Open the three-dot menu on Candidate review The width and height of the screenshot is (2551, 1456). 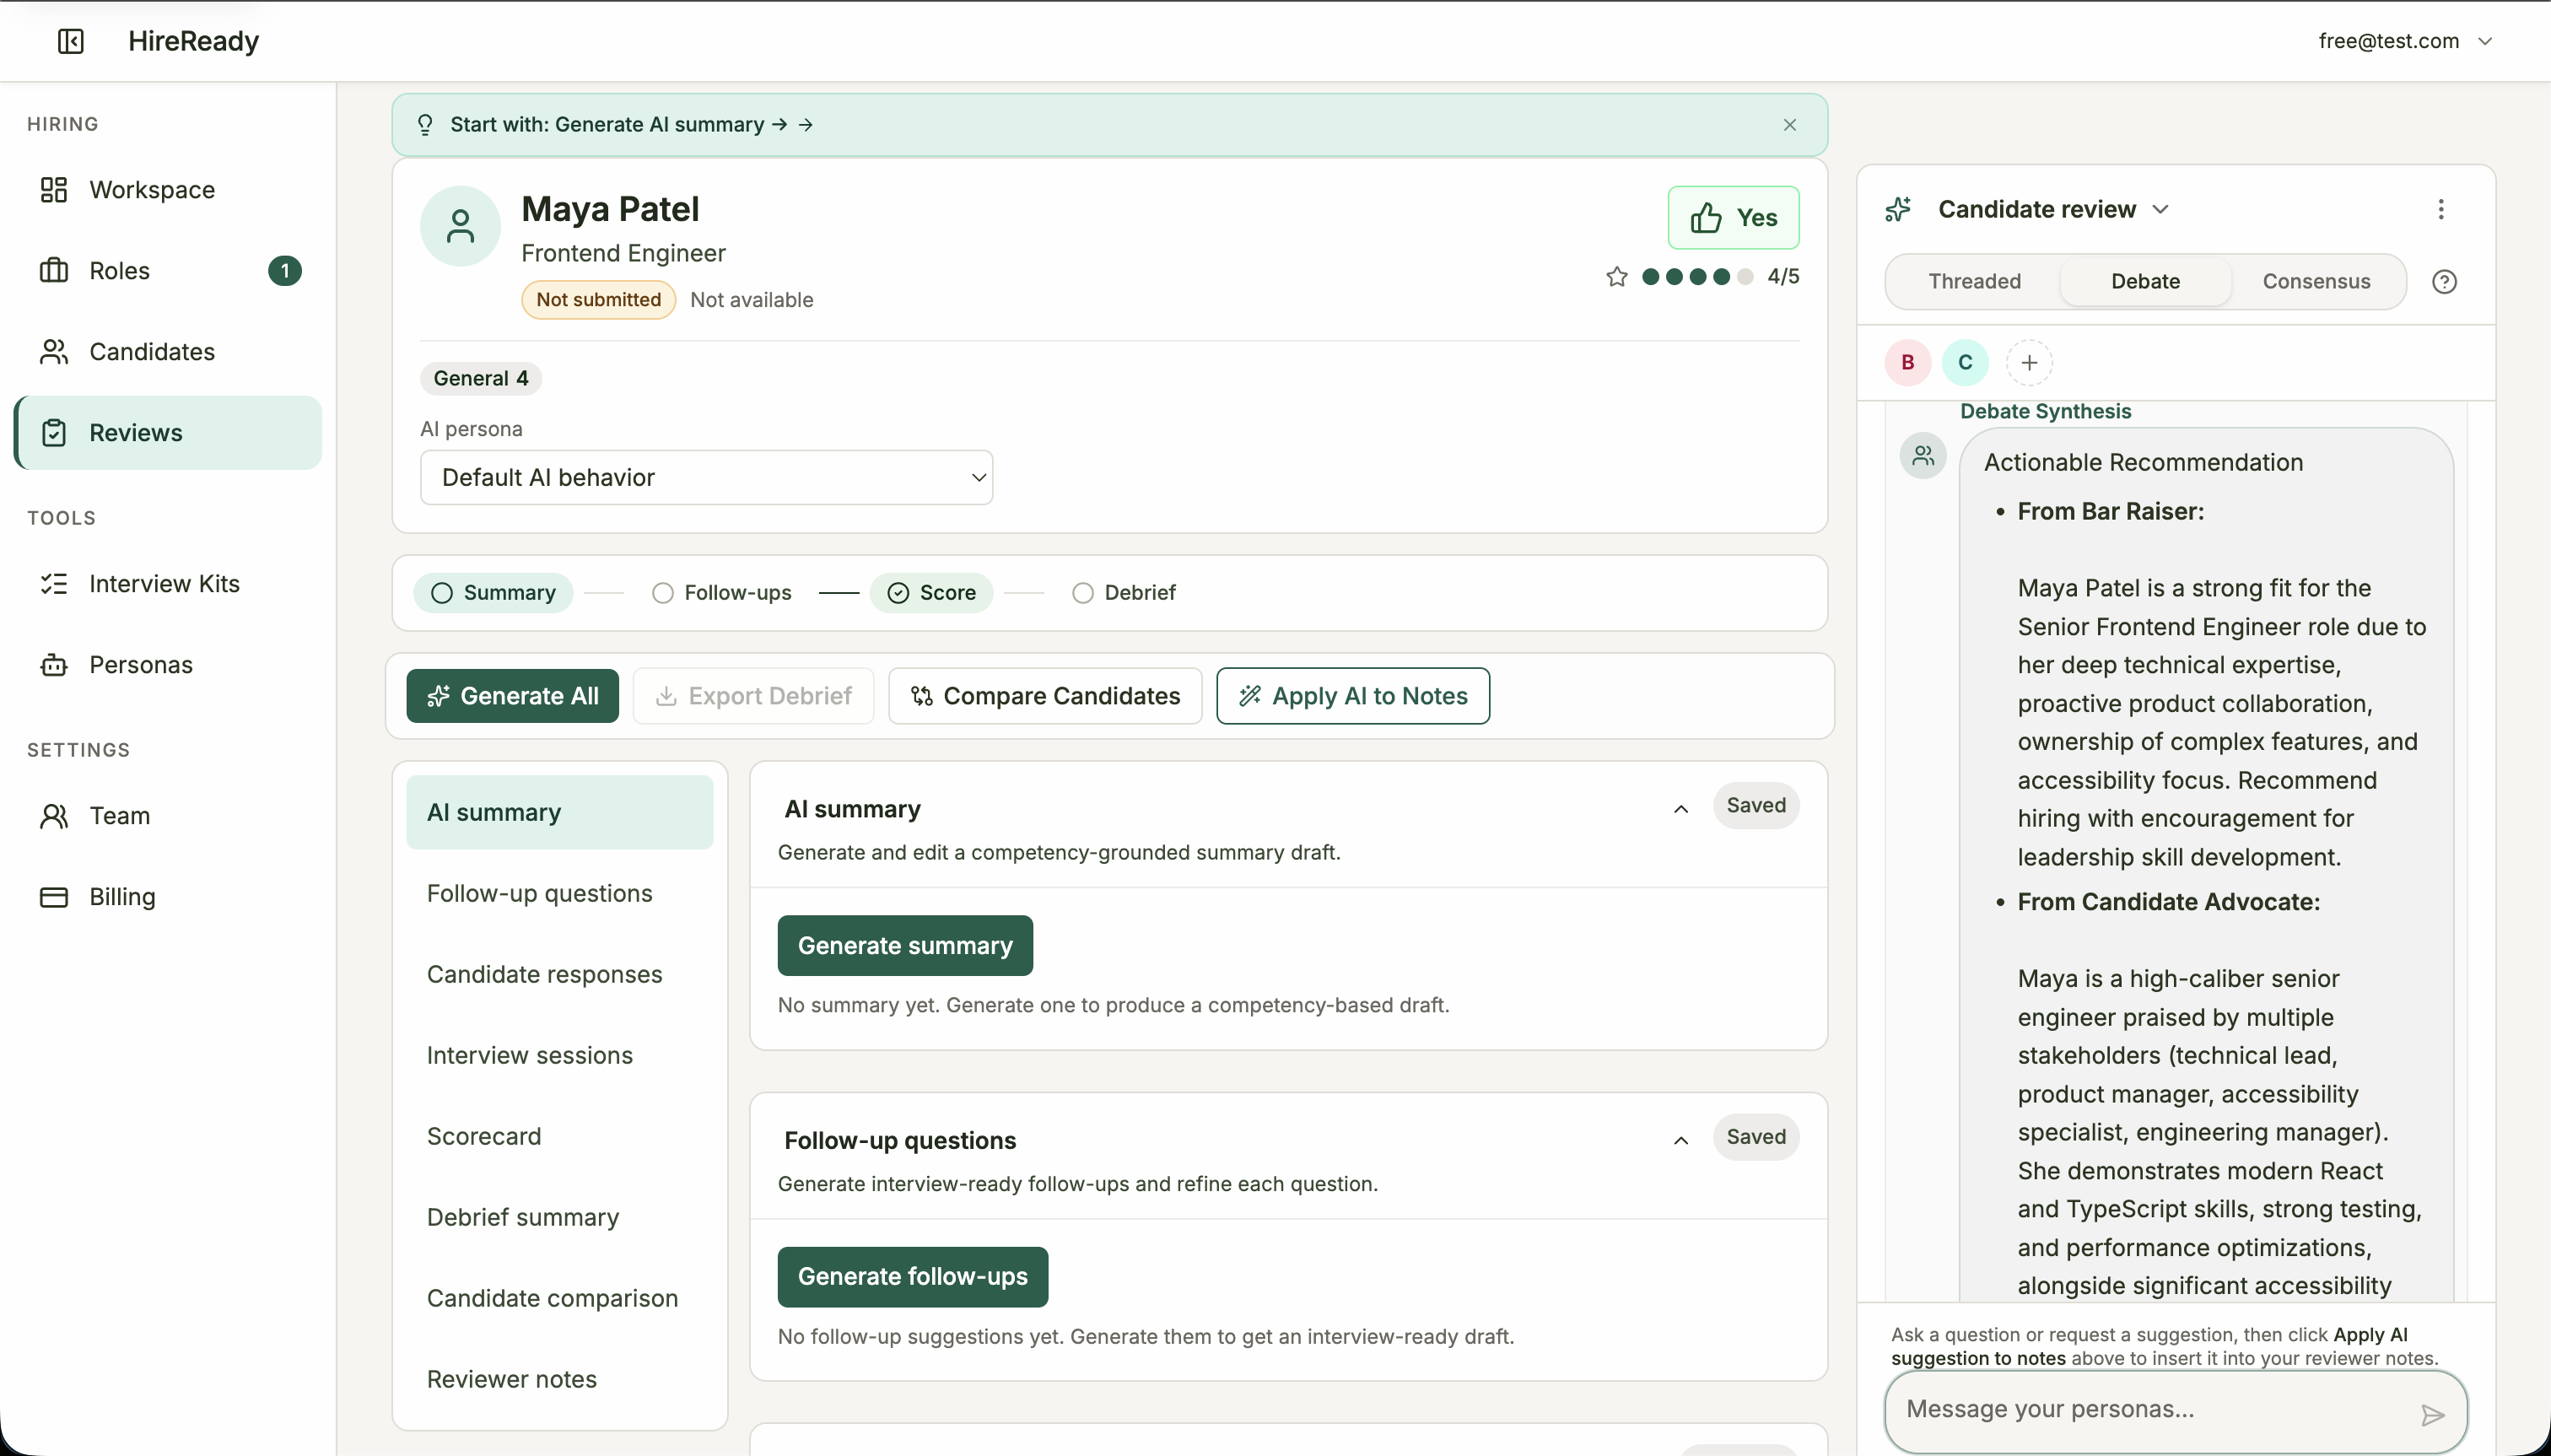tap(2440, 208)
